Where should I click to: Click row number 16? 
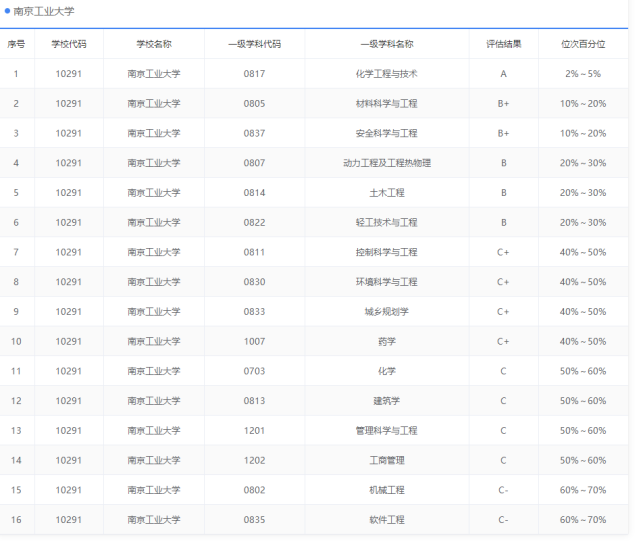16,520
